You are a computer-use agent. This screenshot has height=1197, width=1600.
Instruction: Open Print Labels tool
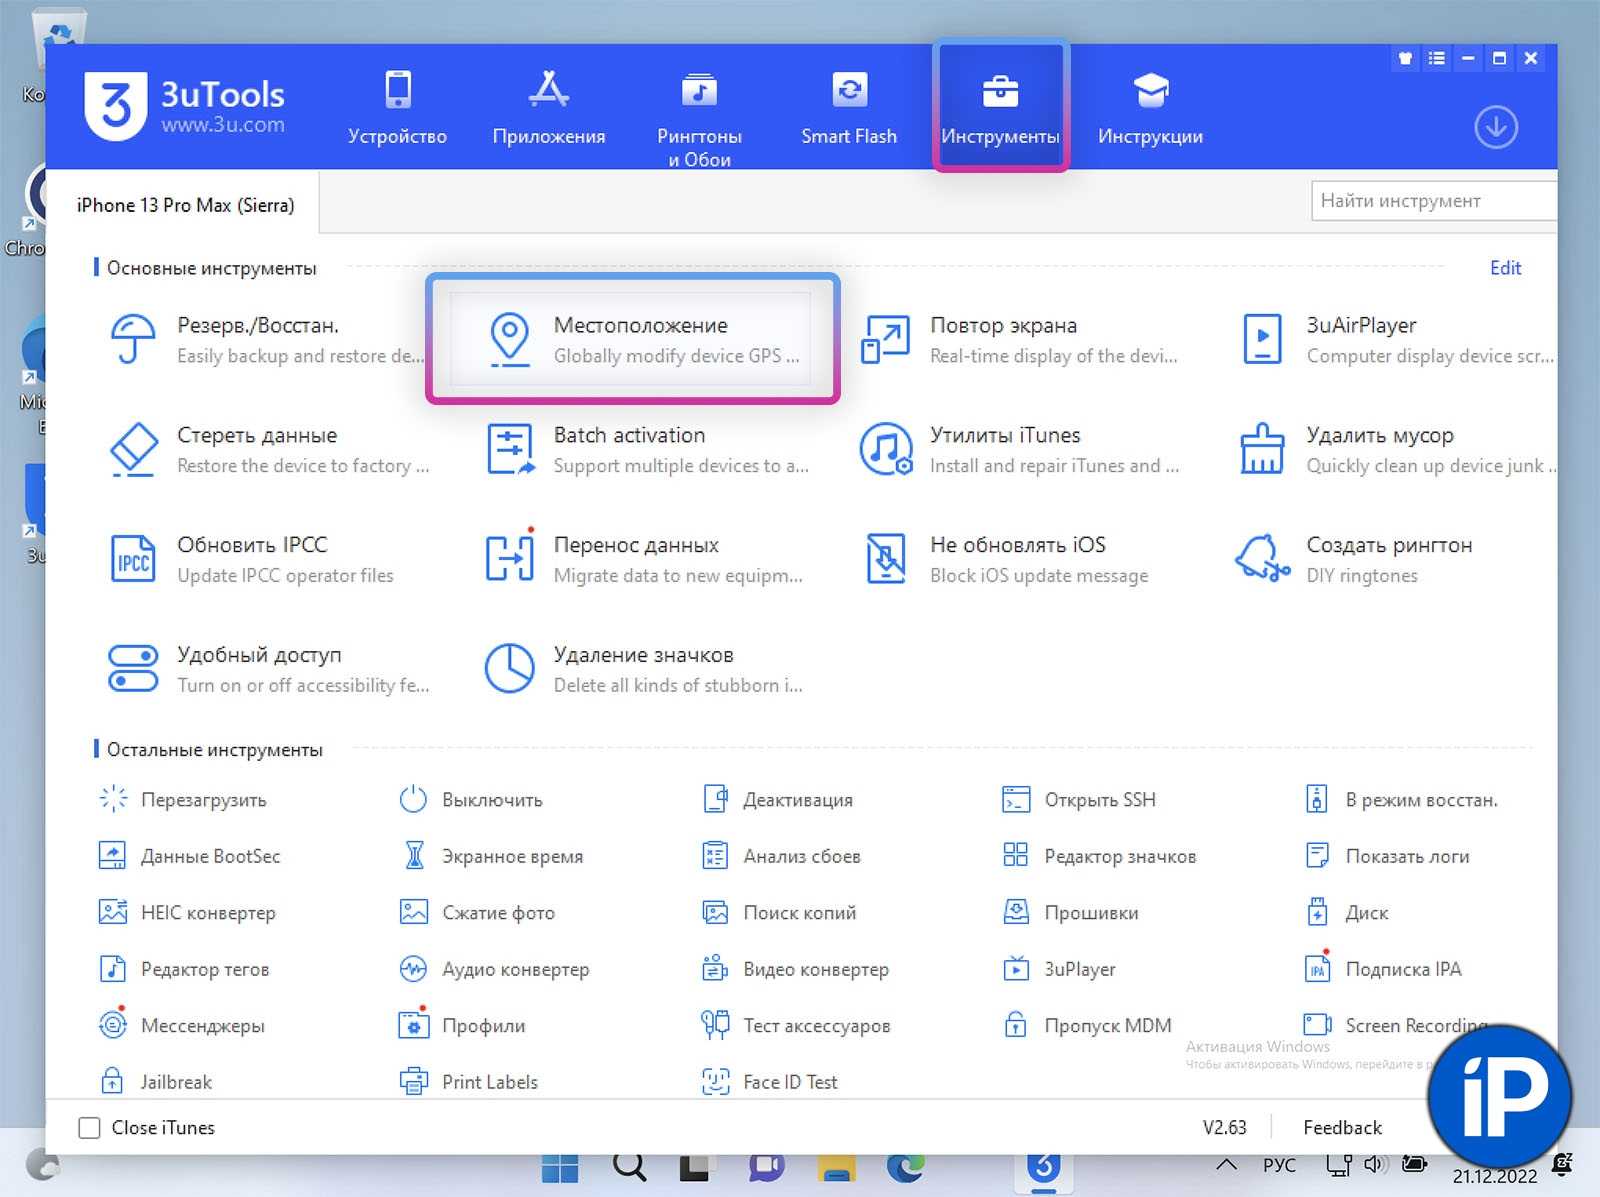pyautogui.click(x=469, y=1081)
